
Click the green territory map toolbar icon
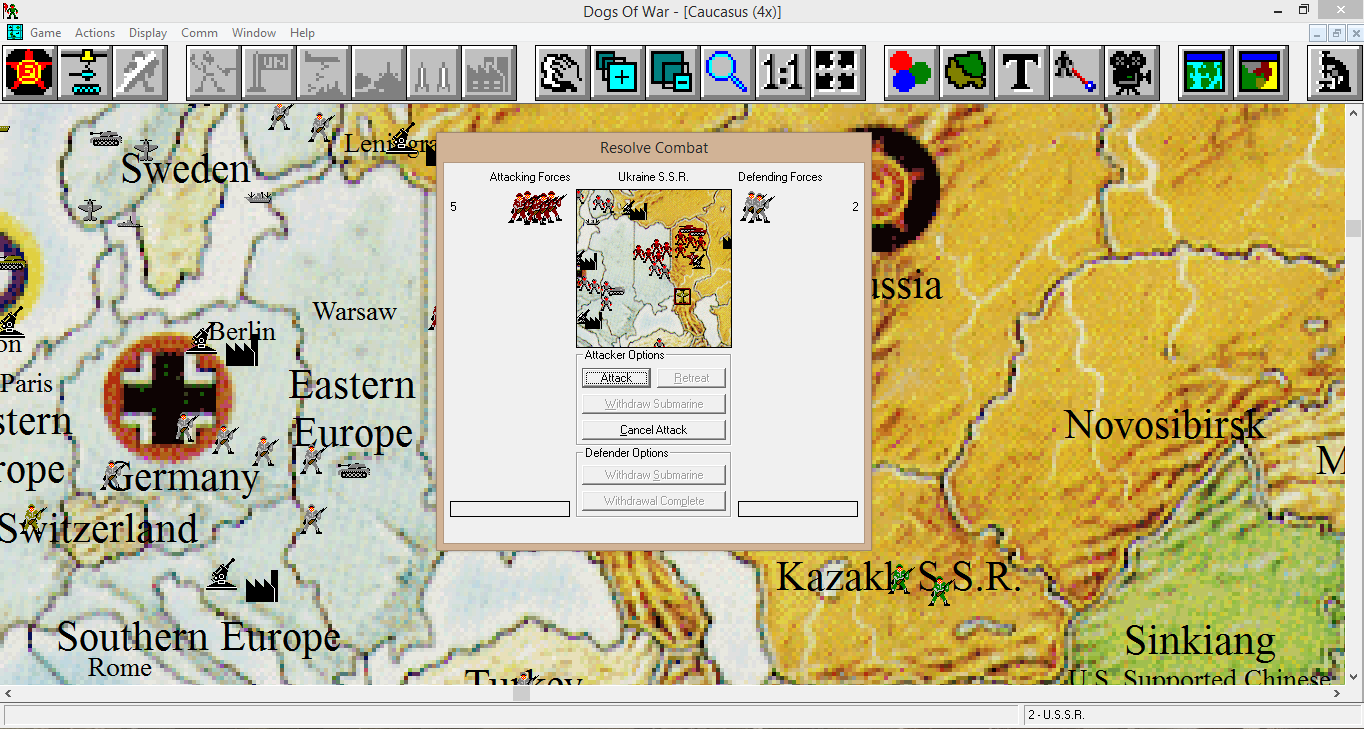(x=967, y=73)
